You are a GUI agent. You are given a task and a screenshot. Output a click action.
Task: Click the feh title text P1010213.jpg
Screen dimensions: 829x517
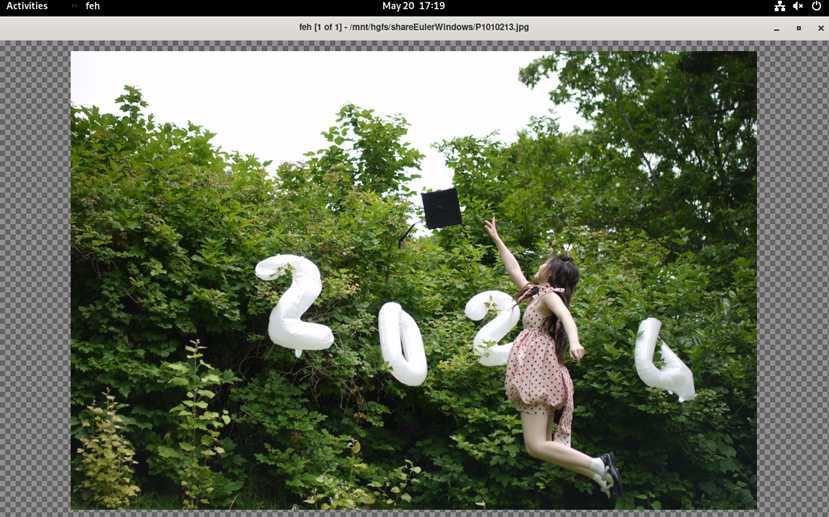coord(502,27)
